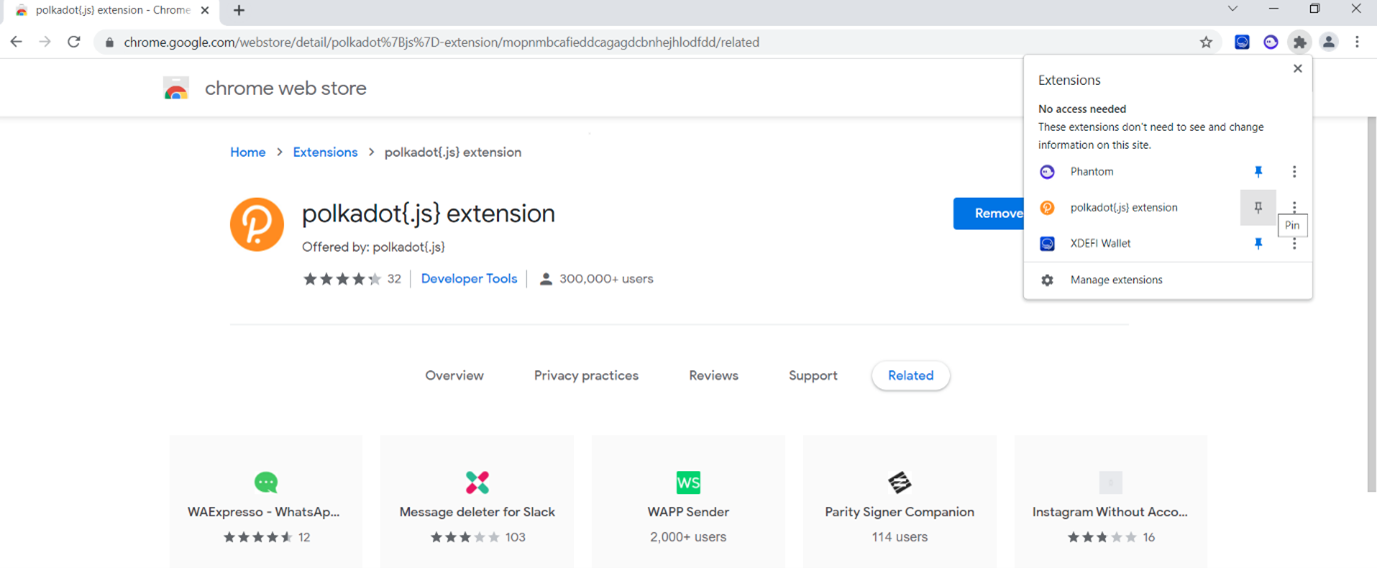This screenshot has width=1377, height=568.
Task: Click pinned Phantom toolbar icon
Action: 1271,42
